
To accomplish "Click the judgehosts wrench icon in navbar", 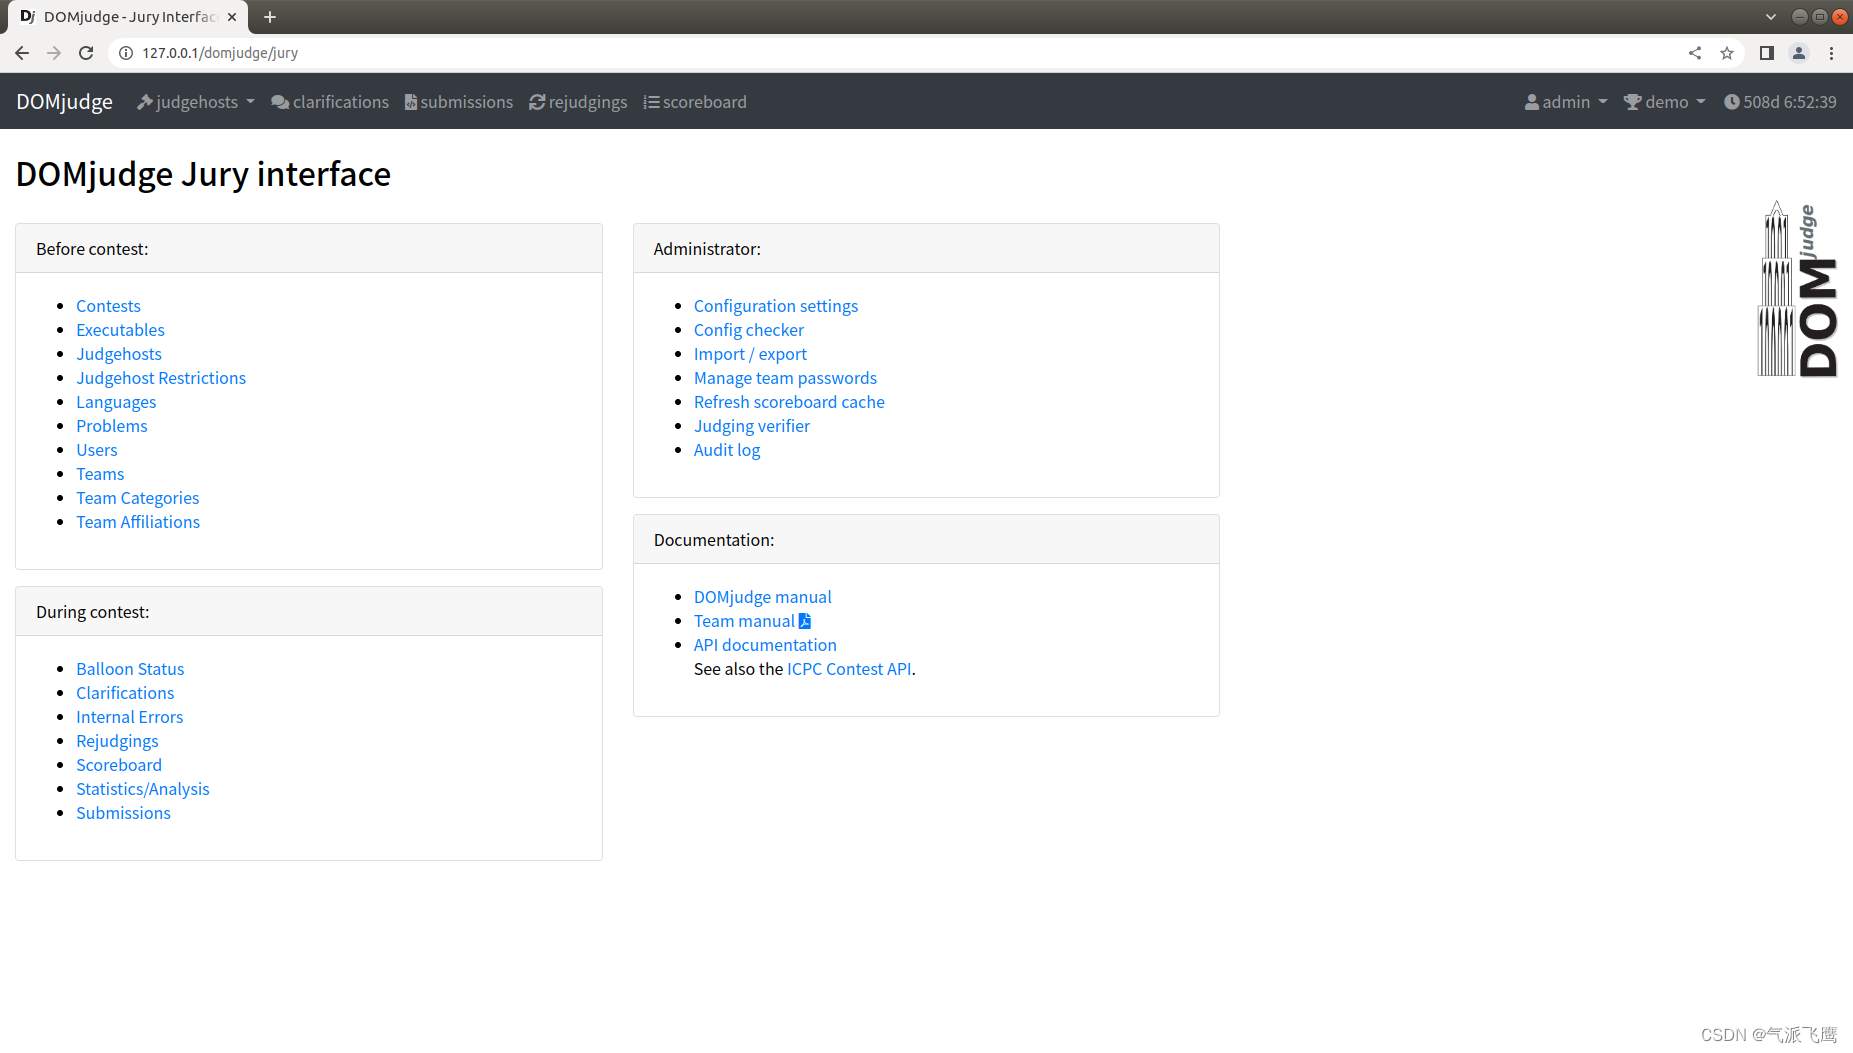I will pos(145,101).
